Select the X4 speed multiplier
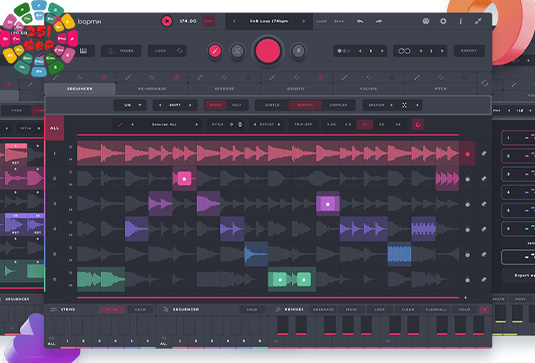Image resolution: width=535 pixels, height=363 pixels. click(398, 125)
